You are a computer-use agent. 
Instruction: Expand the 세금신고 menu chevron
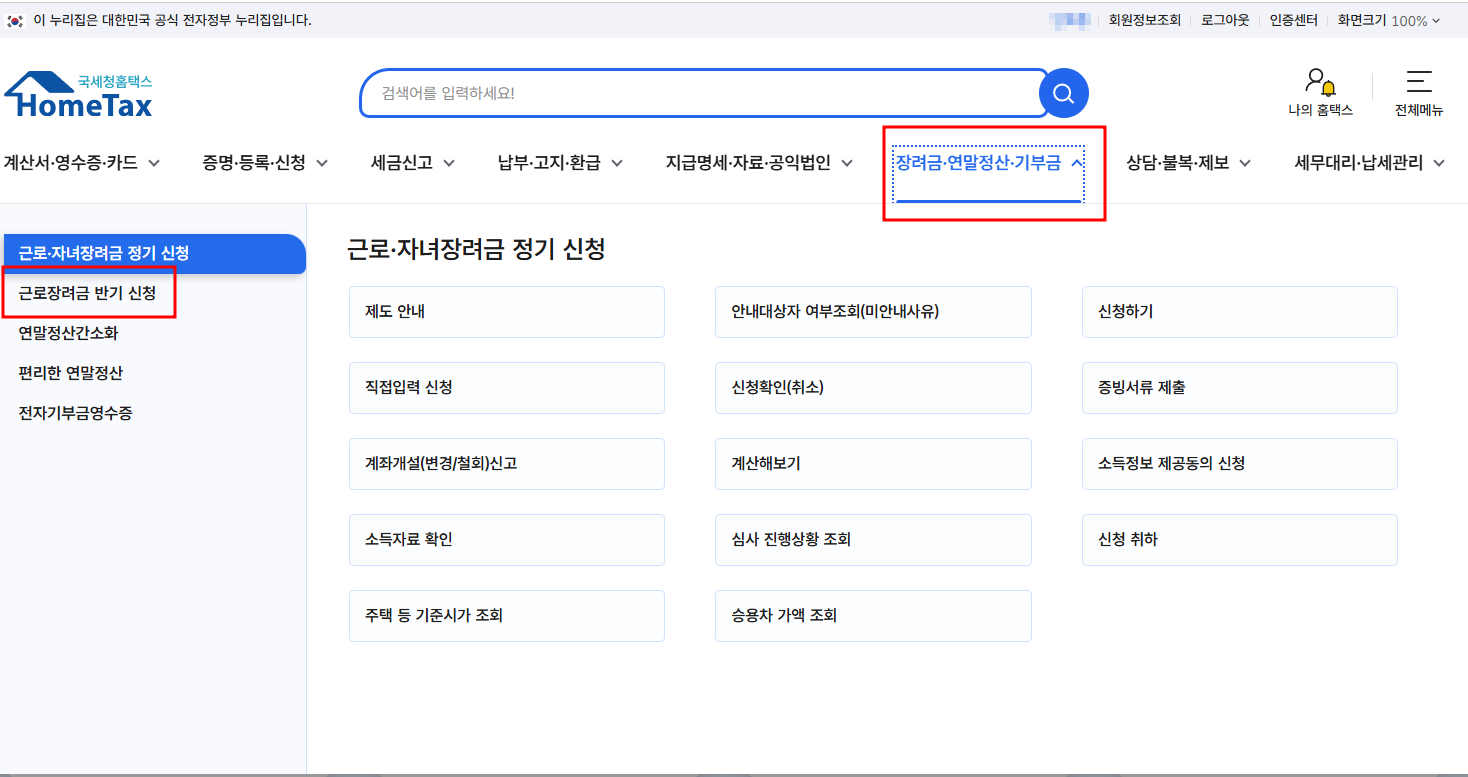[x=448, y=162]
